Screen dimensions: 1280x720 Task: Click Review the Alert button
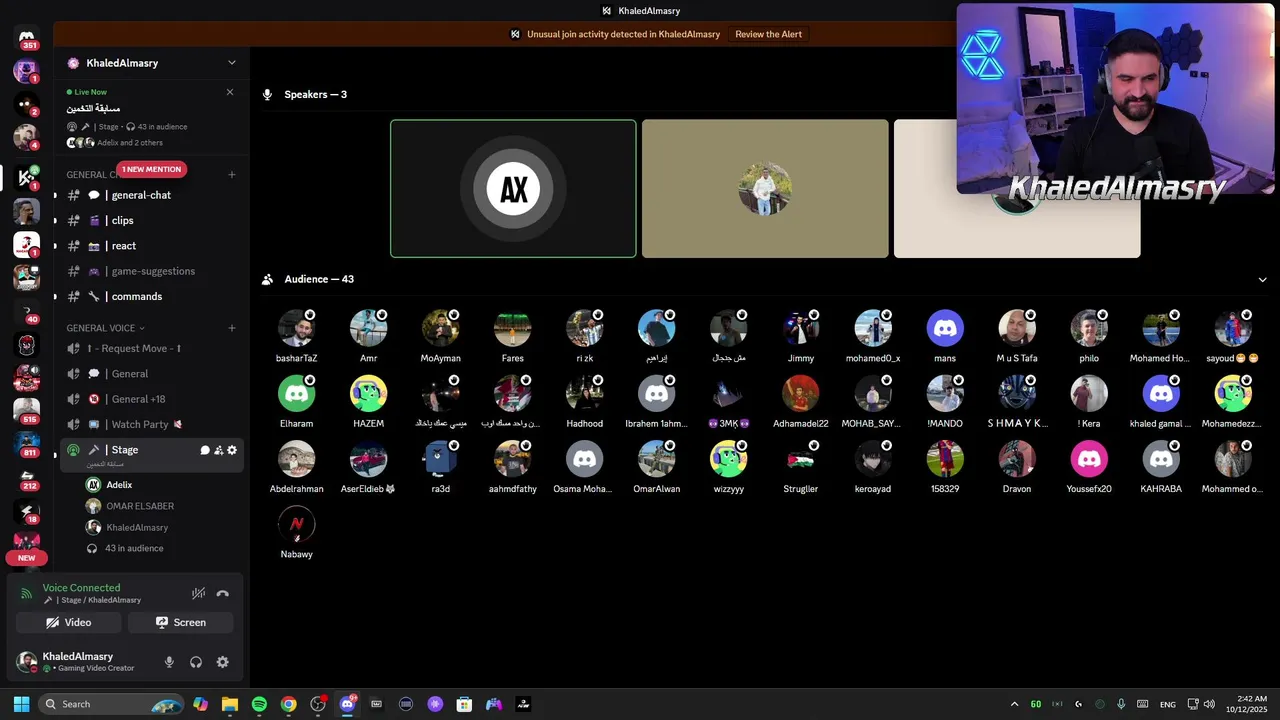click(x=768, y=34)
